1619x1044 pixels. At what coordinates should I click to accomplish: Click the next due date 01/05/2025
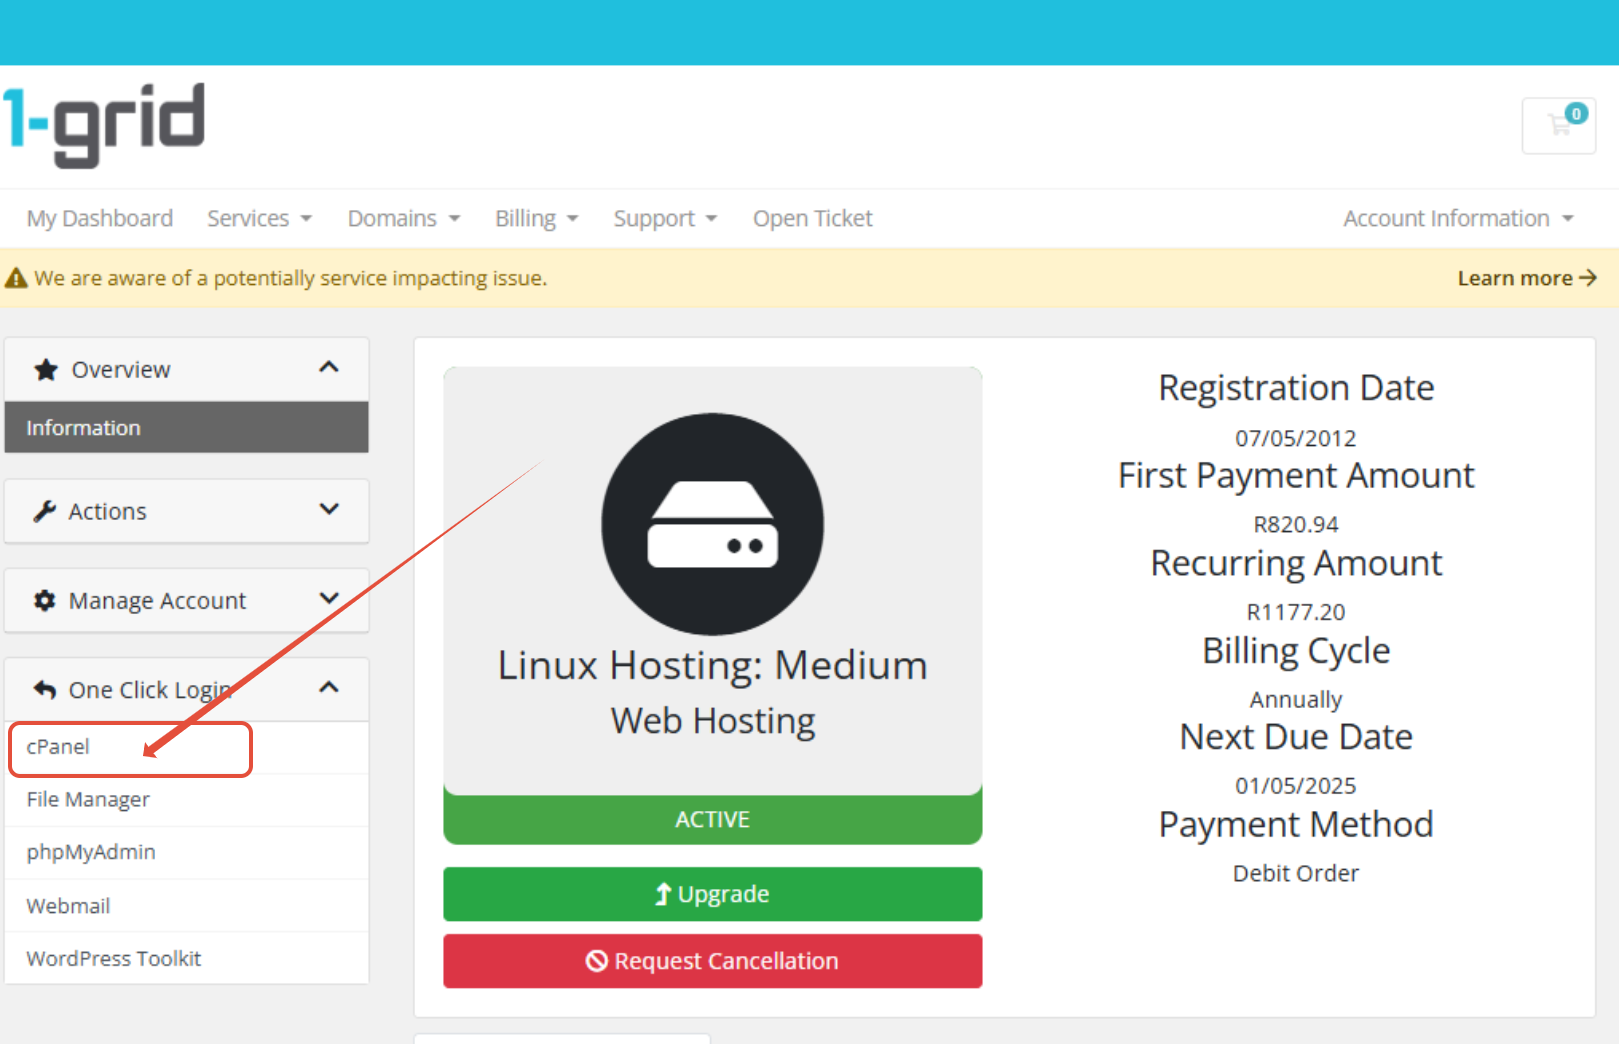tap(1296, 786)
